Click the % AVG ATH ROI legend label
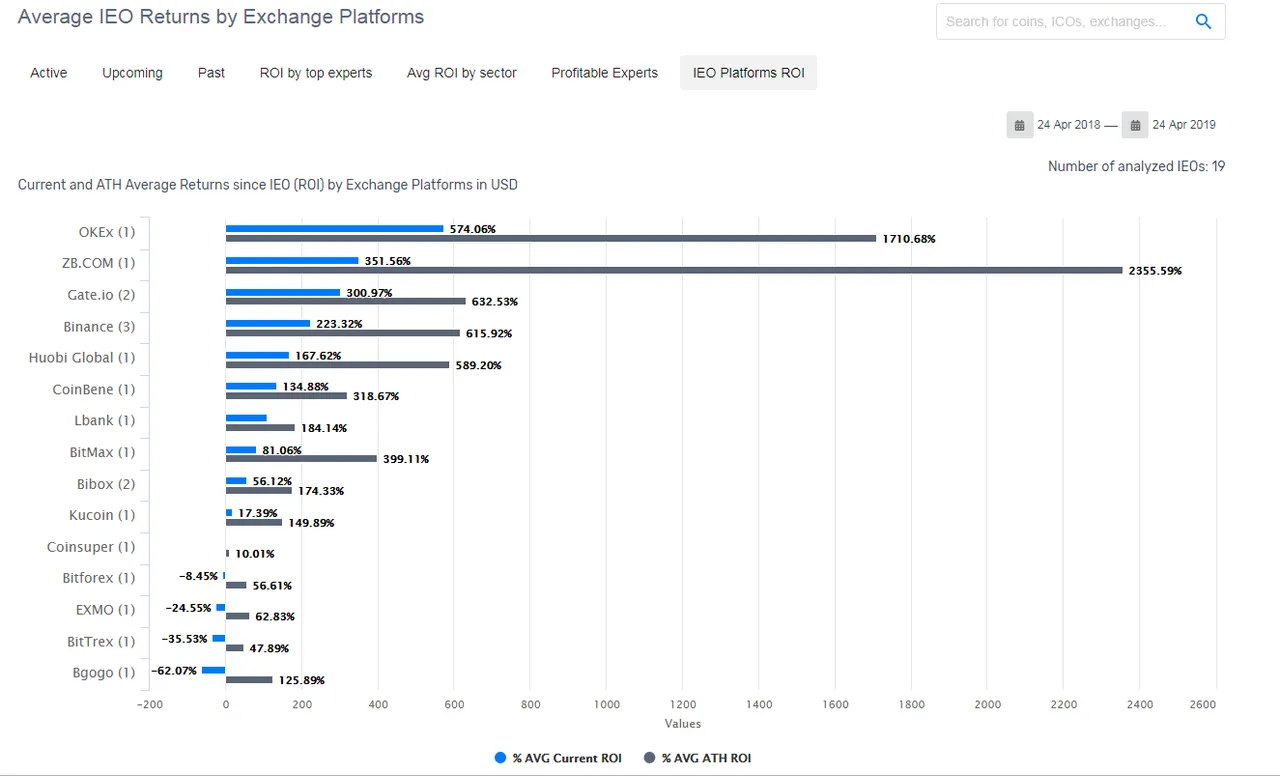 click(x=706, y=758)
